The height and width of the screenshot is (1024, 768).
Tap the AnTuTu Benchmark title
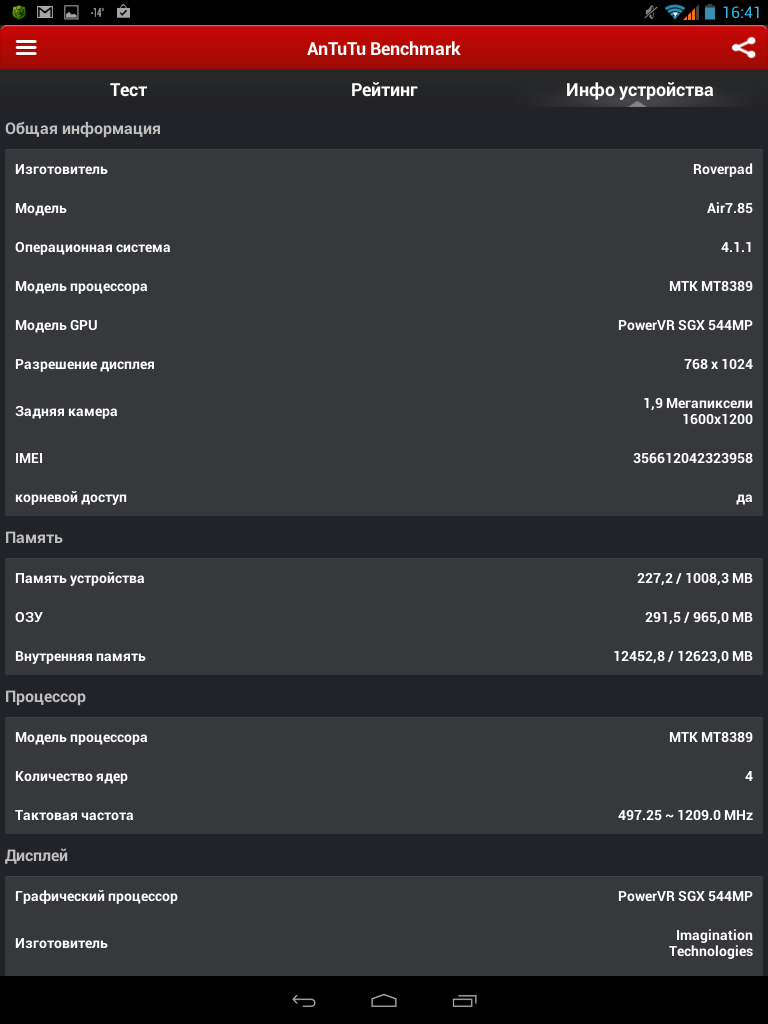(384, 49)
